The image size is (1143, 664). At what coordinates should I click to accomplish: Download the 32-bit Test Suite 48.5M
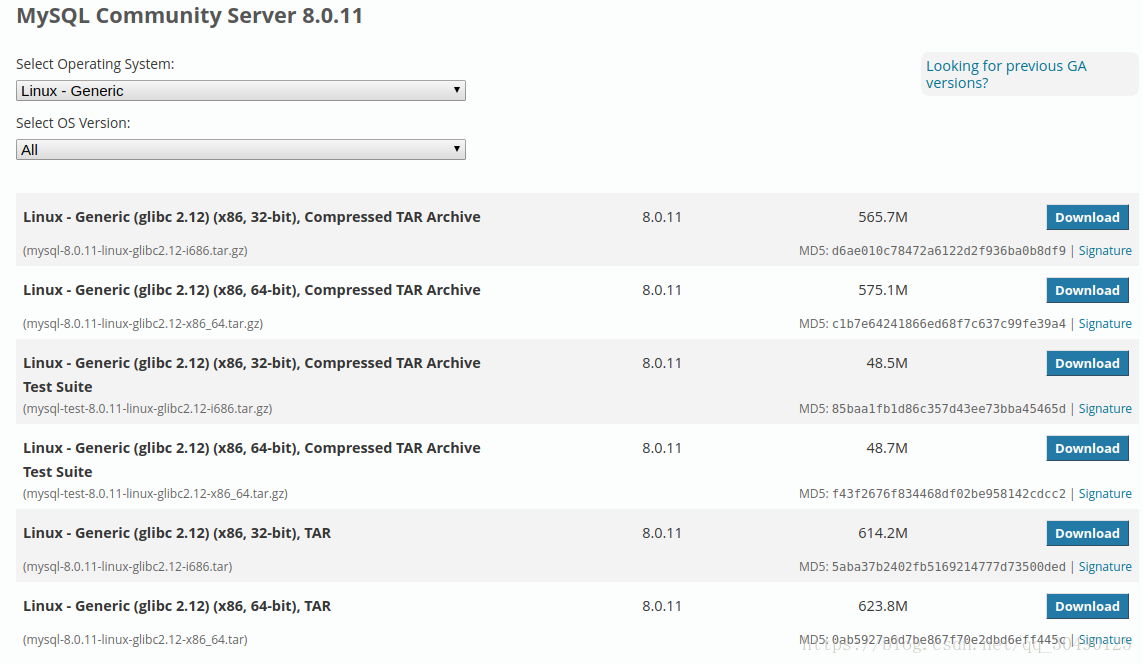(x=1087, y=363)
